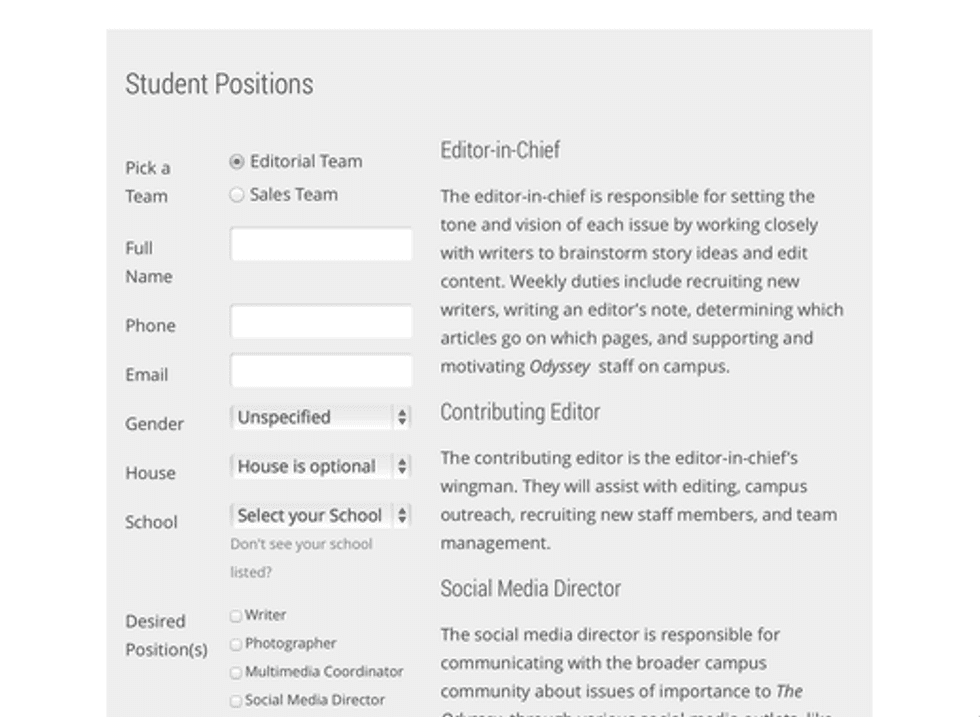Check the Writer position checkbox
Viewport: 980px width, 717px height.
pos(236,616)
